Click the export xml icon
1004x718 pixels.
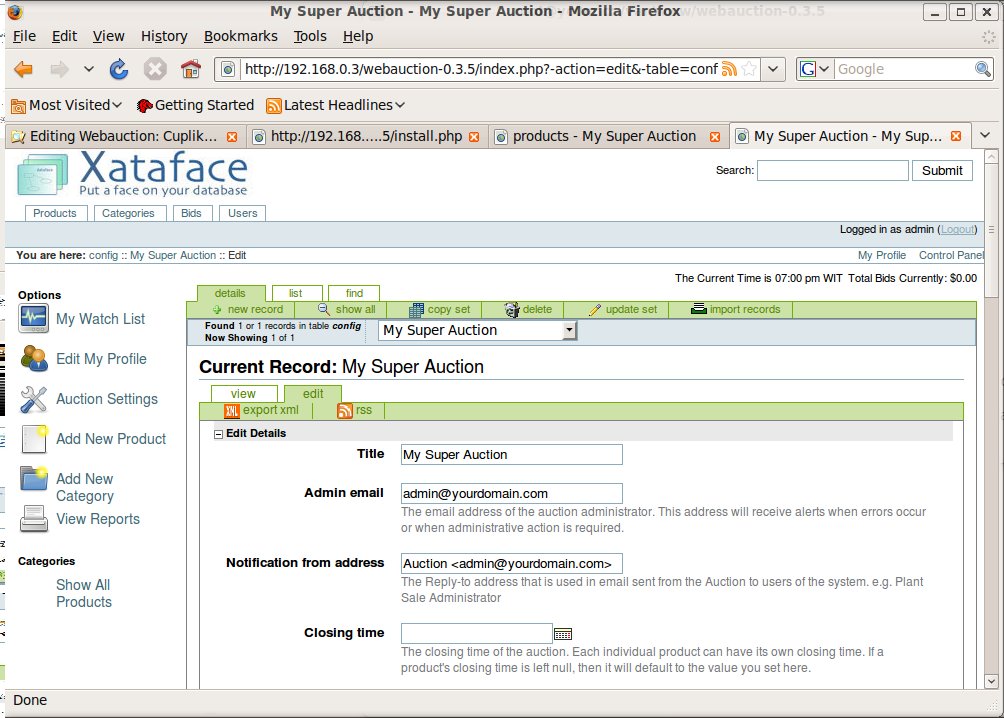[x=232, y=411]
